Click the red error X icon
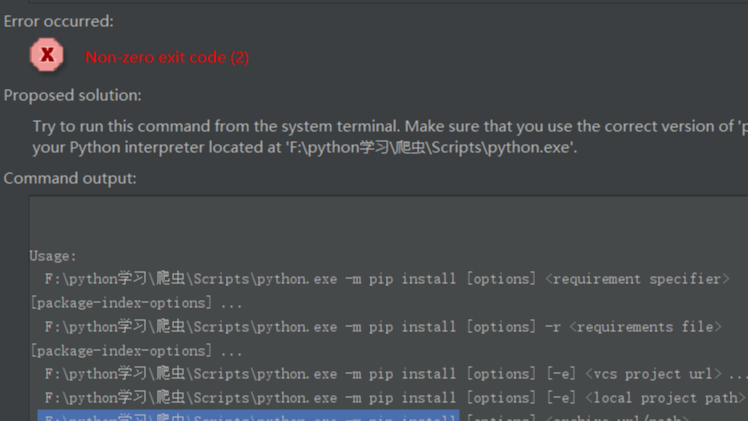The height and width of the screenshot is (421, 748). [x=47, y=55]
